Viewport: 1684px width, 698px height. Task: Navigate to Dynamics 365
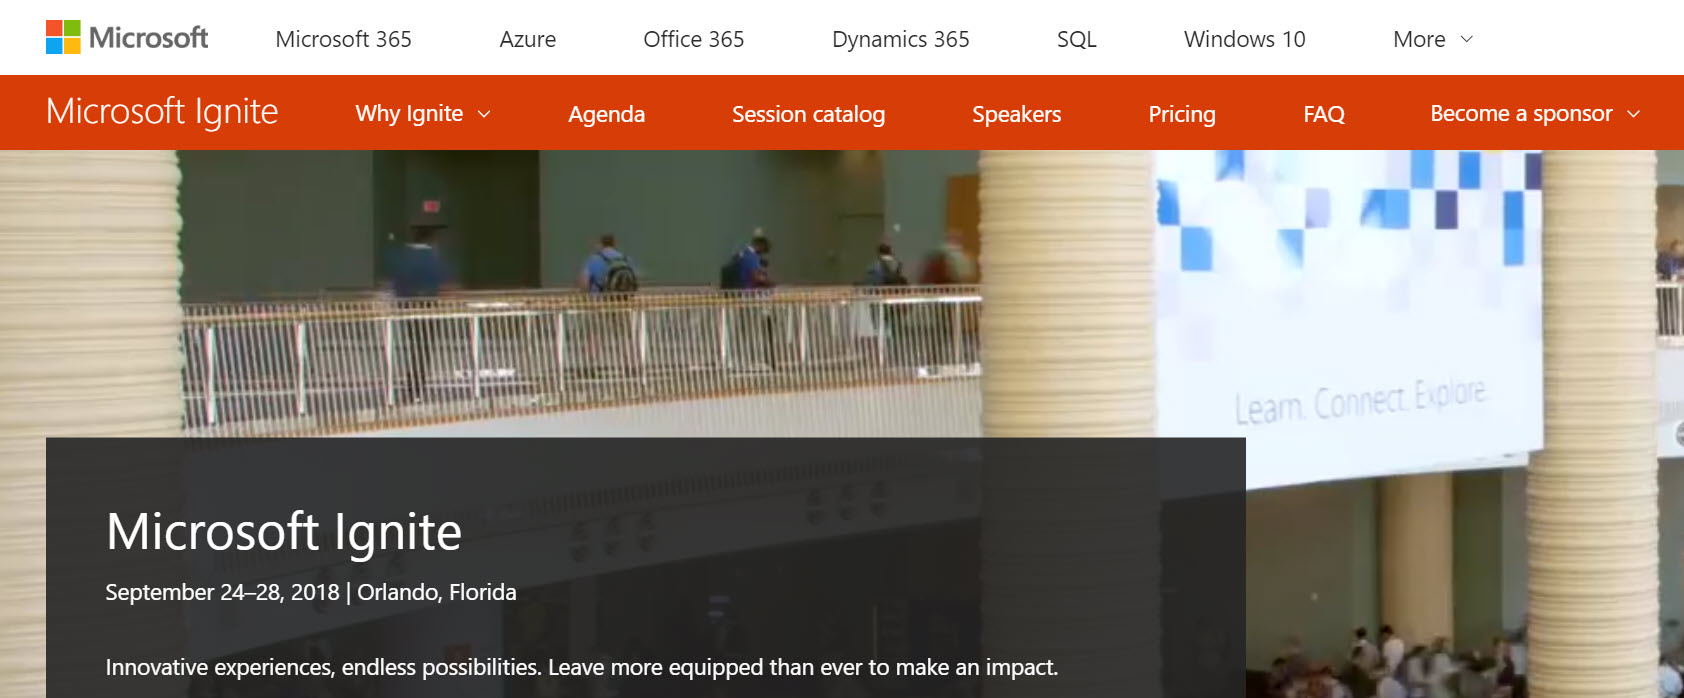pos(900,40)
